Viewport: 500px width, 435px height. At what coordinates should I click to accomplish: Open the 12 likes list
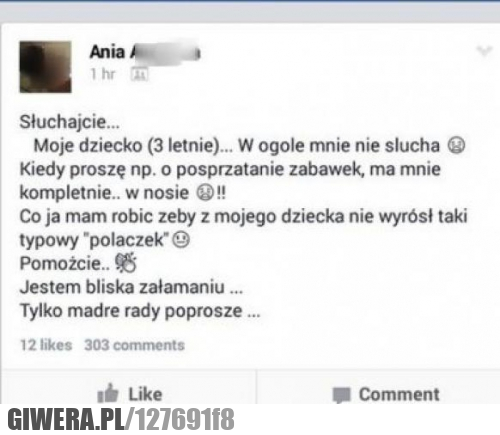(46, 345)
